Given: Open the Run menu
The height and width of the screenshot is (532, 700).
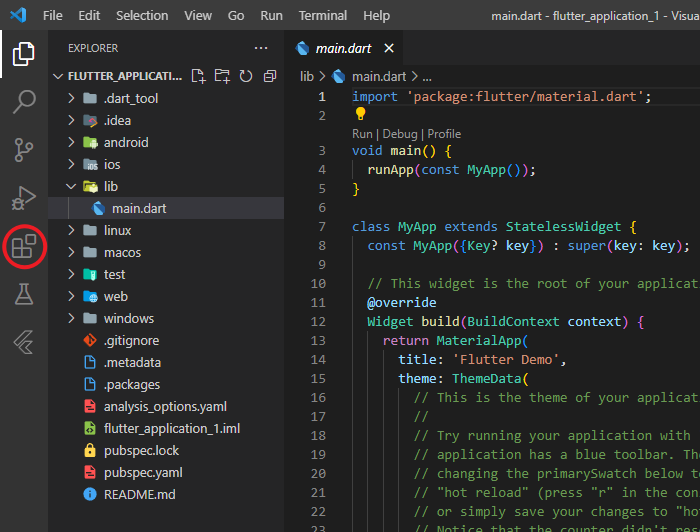Looking at the screenshot, I should pyautogui.click(x=271, y=16).
